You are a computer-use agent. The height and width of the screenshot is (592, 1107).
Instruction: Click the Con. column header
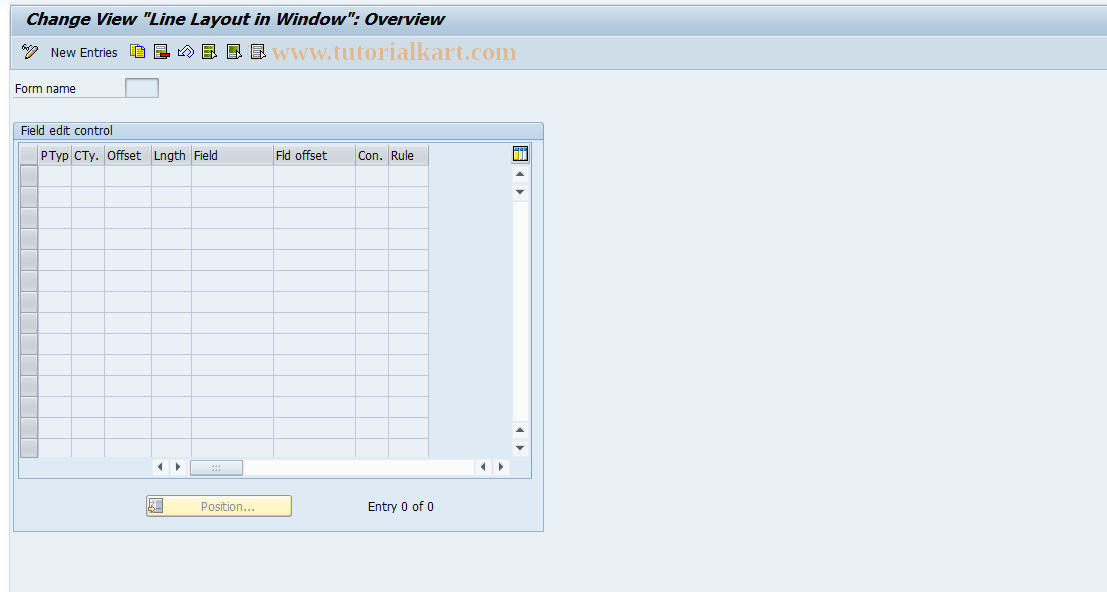[x=372, y=155]
